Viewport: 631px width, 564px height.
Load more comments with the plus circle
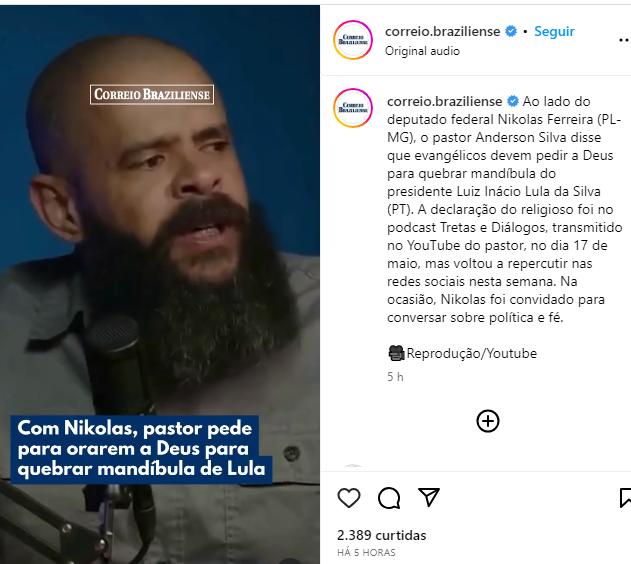point(488,421)
